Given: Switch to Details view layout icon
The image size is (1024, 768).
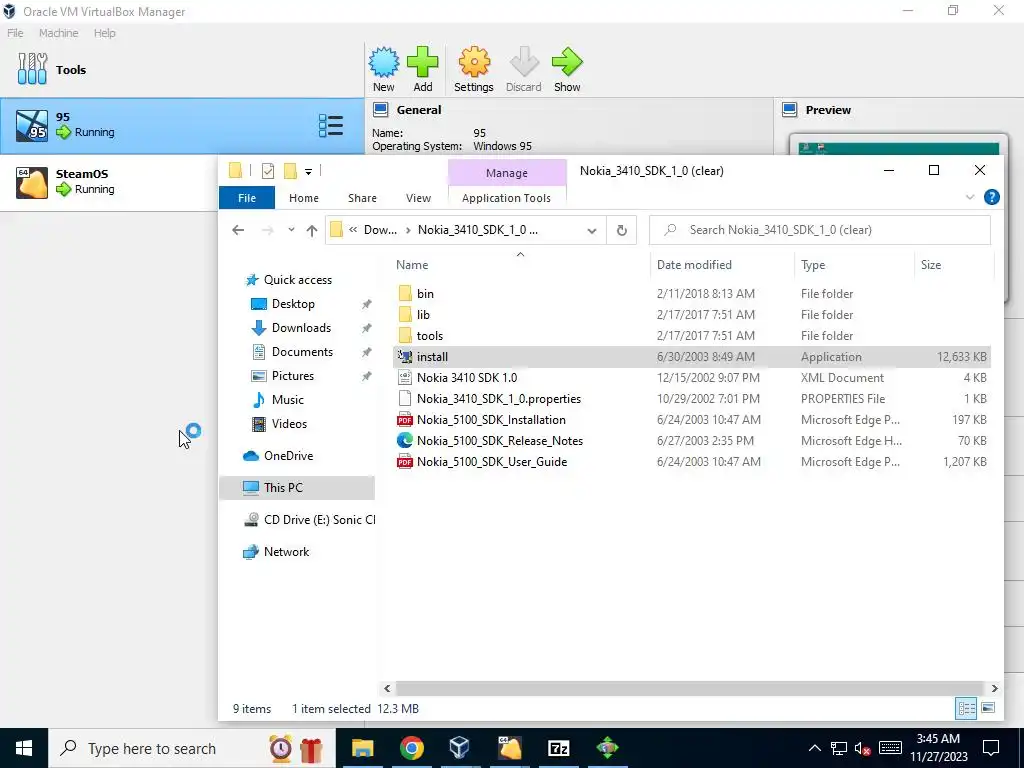Looking at the screenshot, I should [x=967, y=708].
